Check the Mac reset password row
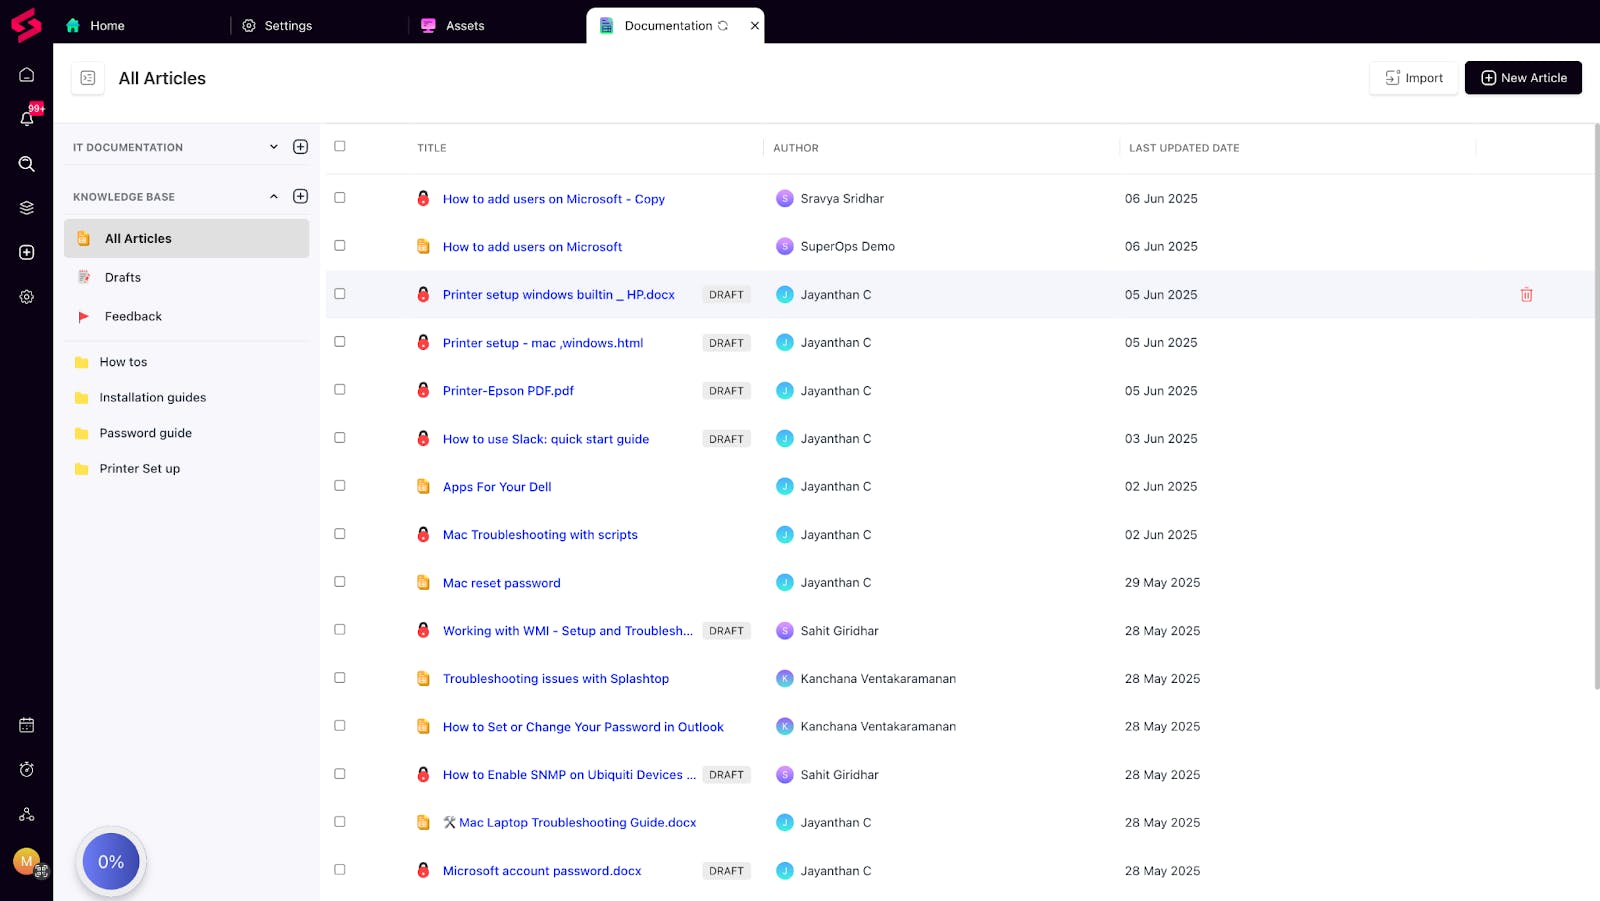The width and height of the screenshot is (1600, 901). (340, 582)
